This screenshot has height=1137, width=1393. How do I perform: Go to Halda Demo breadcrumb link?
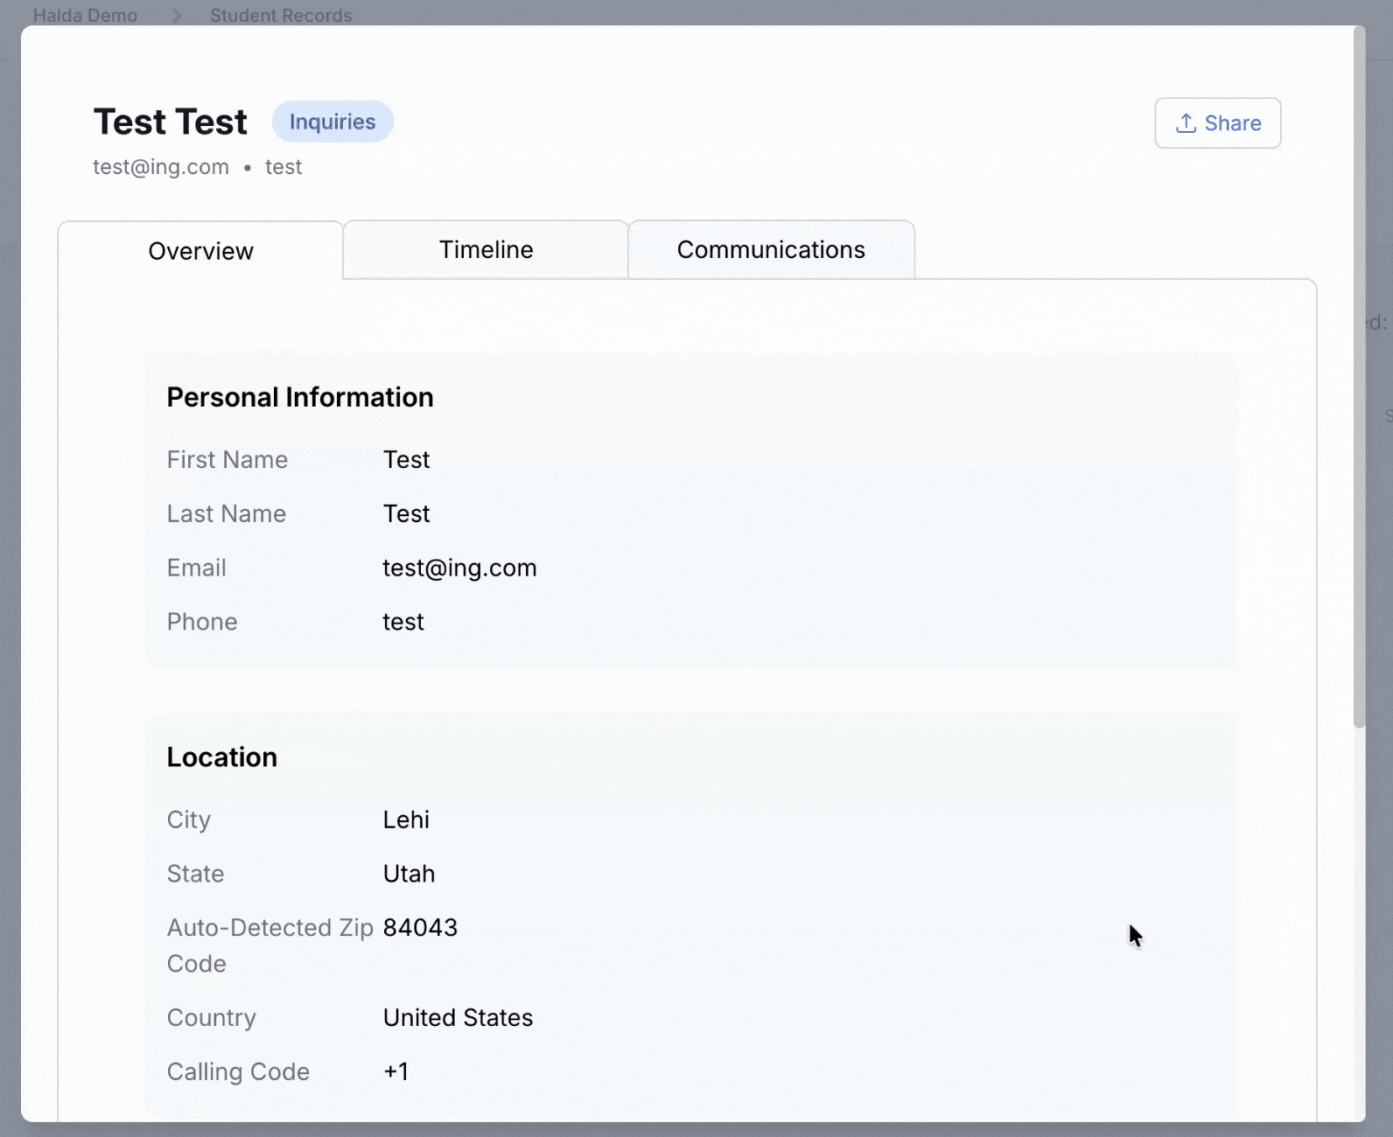tap(85, 15)
